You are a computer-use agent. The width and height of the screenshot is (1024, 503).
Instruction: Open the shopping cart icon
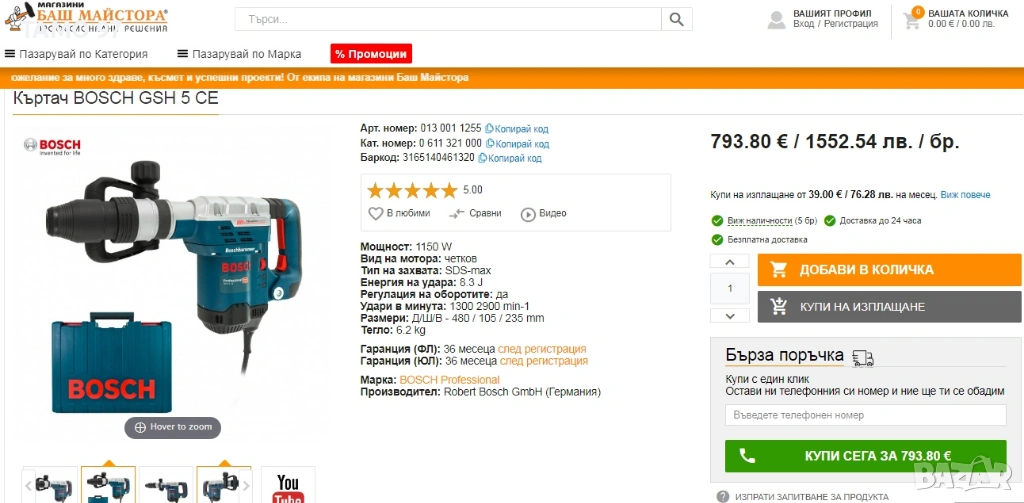click(x=912, y=20)
